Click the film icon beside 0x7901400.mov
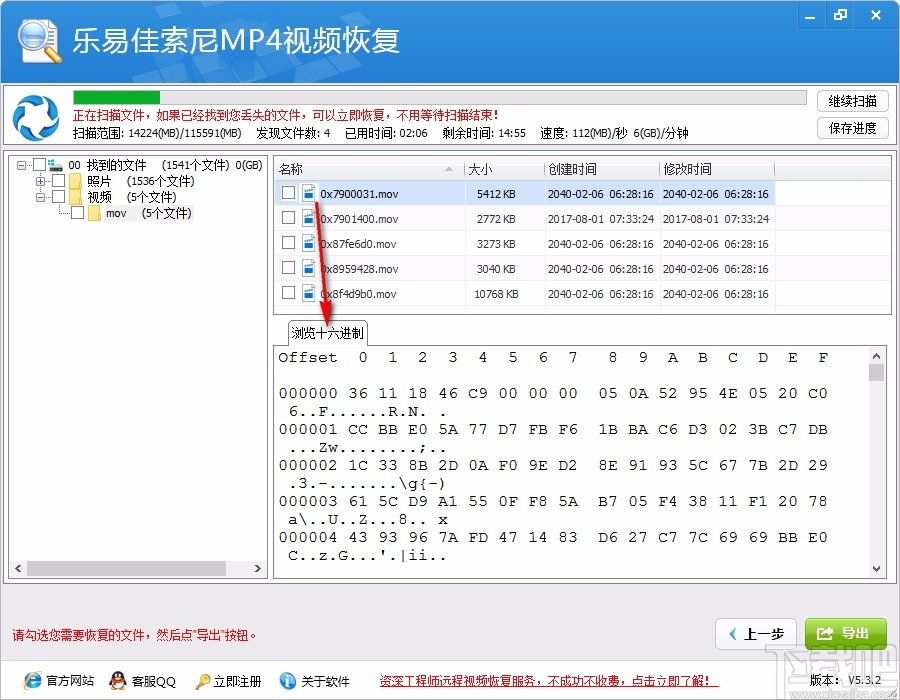 click(306, 218)
